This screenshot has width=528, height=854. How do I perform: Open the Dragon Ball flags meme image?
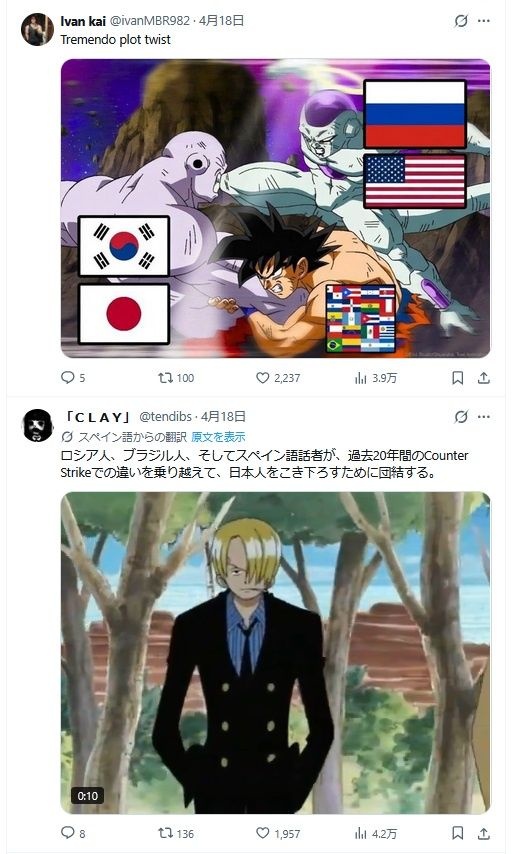pyautogui.click(x=275, y=208)
